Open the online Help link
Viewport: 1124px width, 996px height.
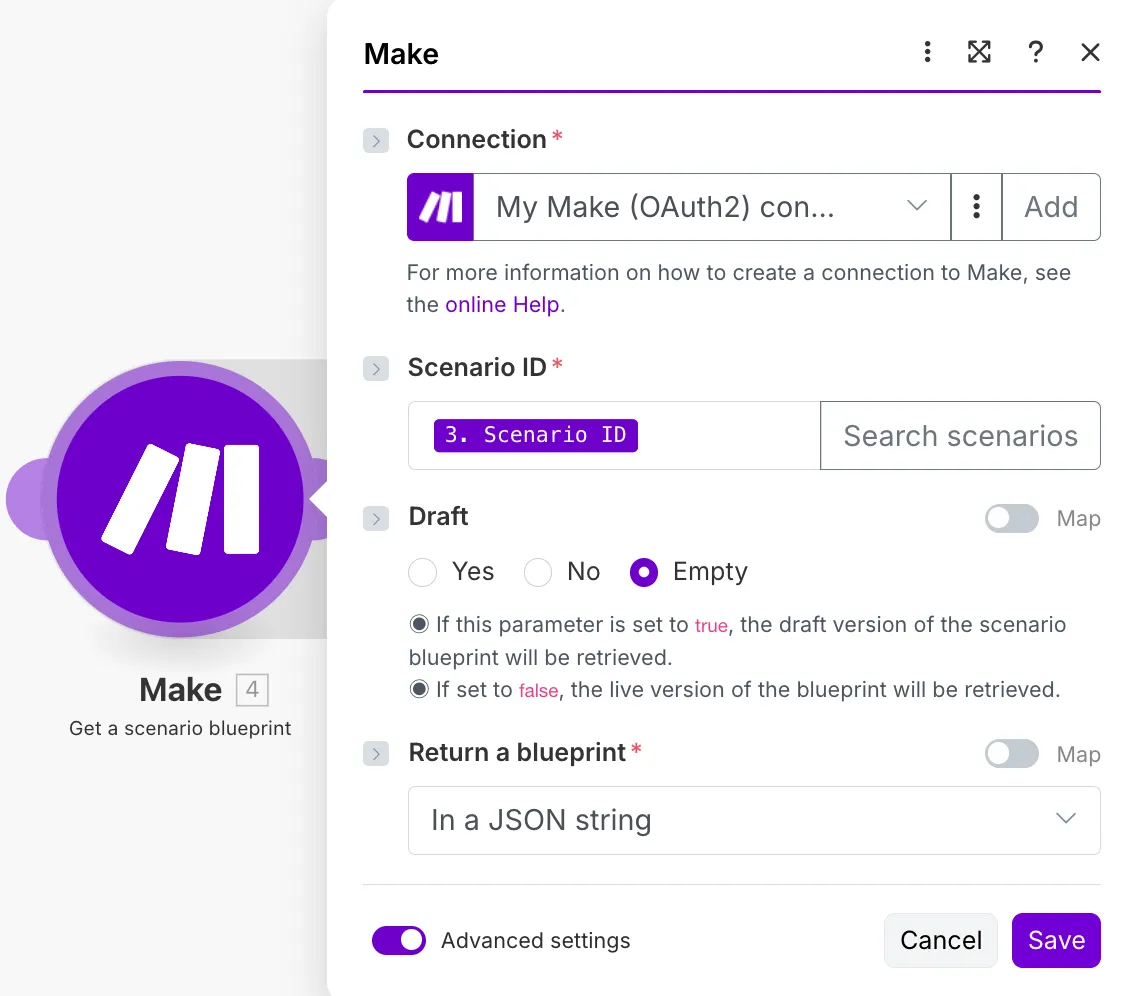[x=502, y=305]
